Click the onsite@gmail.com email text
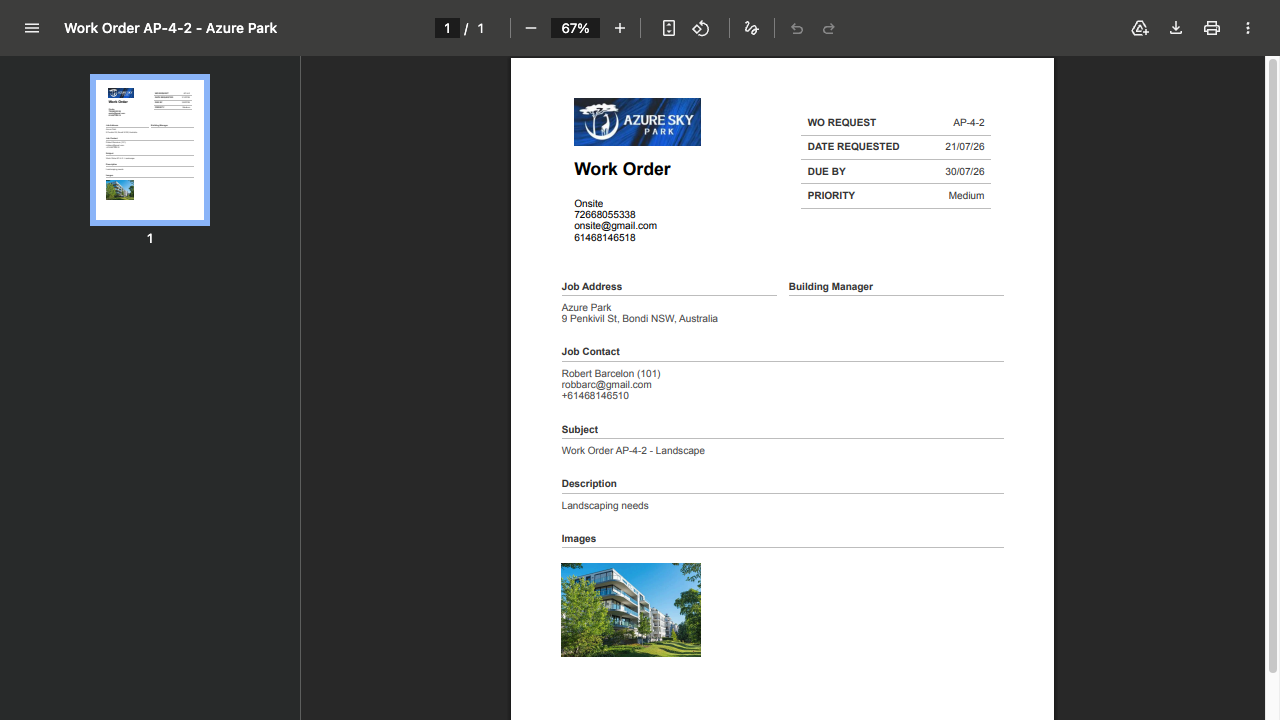The width and height of the screenshot is (1280, 720). [615, 226]
